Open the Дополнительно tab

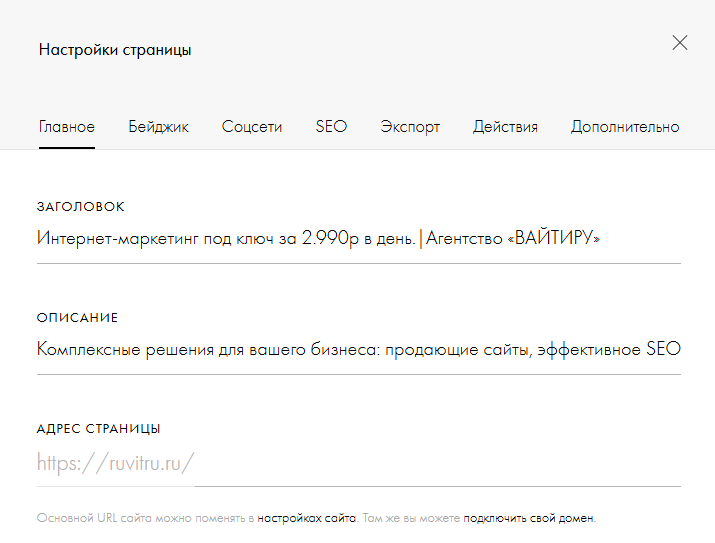(x=625, y=127)
